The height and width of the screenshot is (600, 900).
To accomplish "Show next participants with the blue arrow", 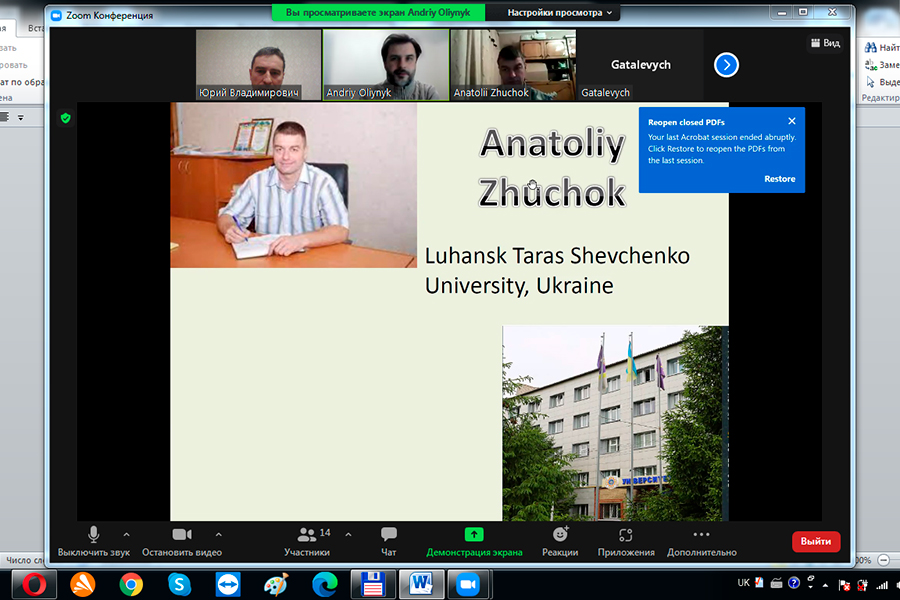I will (726, 65).
